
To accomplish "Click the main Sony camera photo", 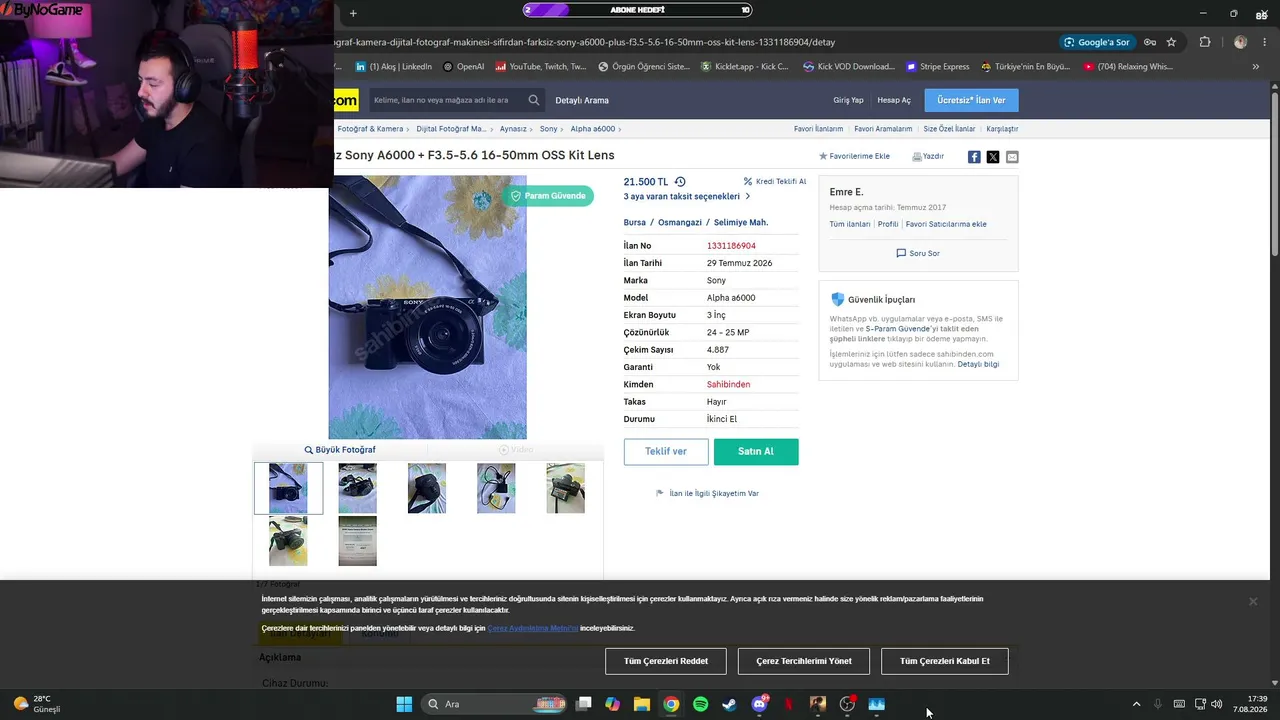I will coord(428,307).
